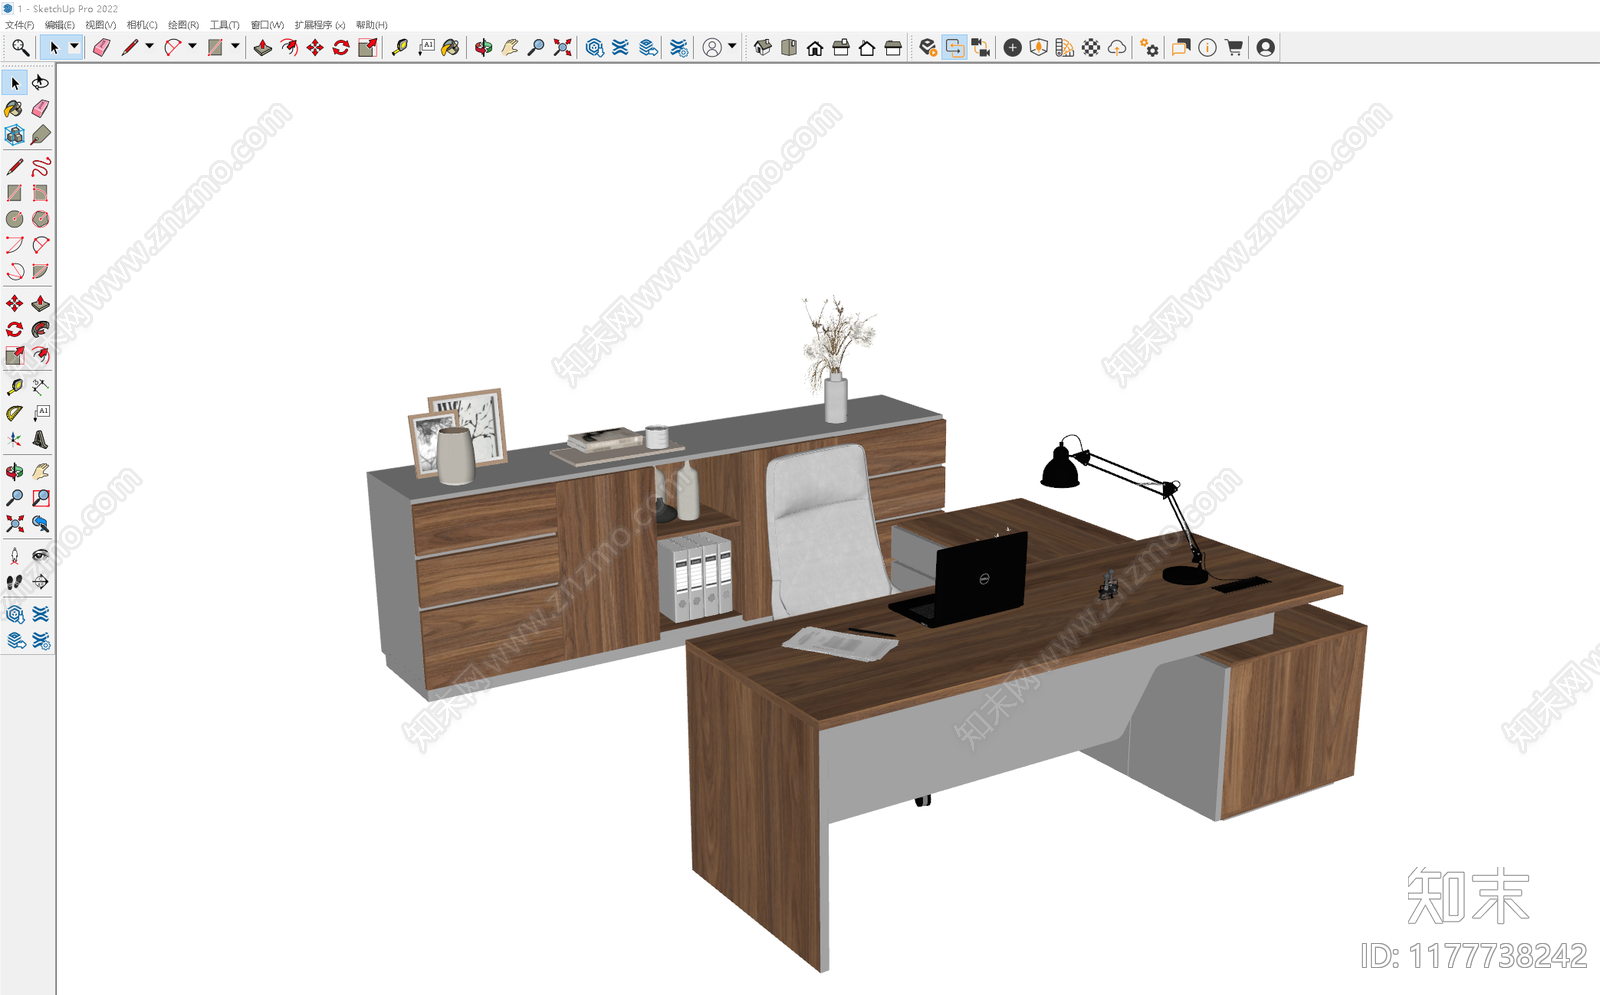1600x995 pixels.
Task: Switch to Front view
Action: [x=815, y=47]
